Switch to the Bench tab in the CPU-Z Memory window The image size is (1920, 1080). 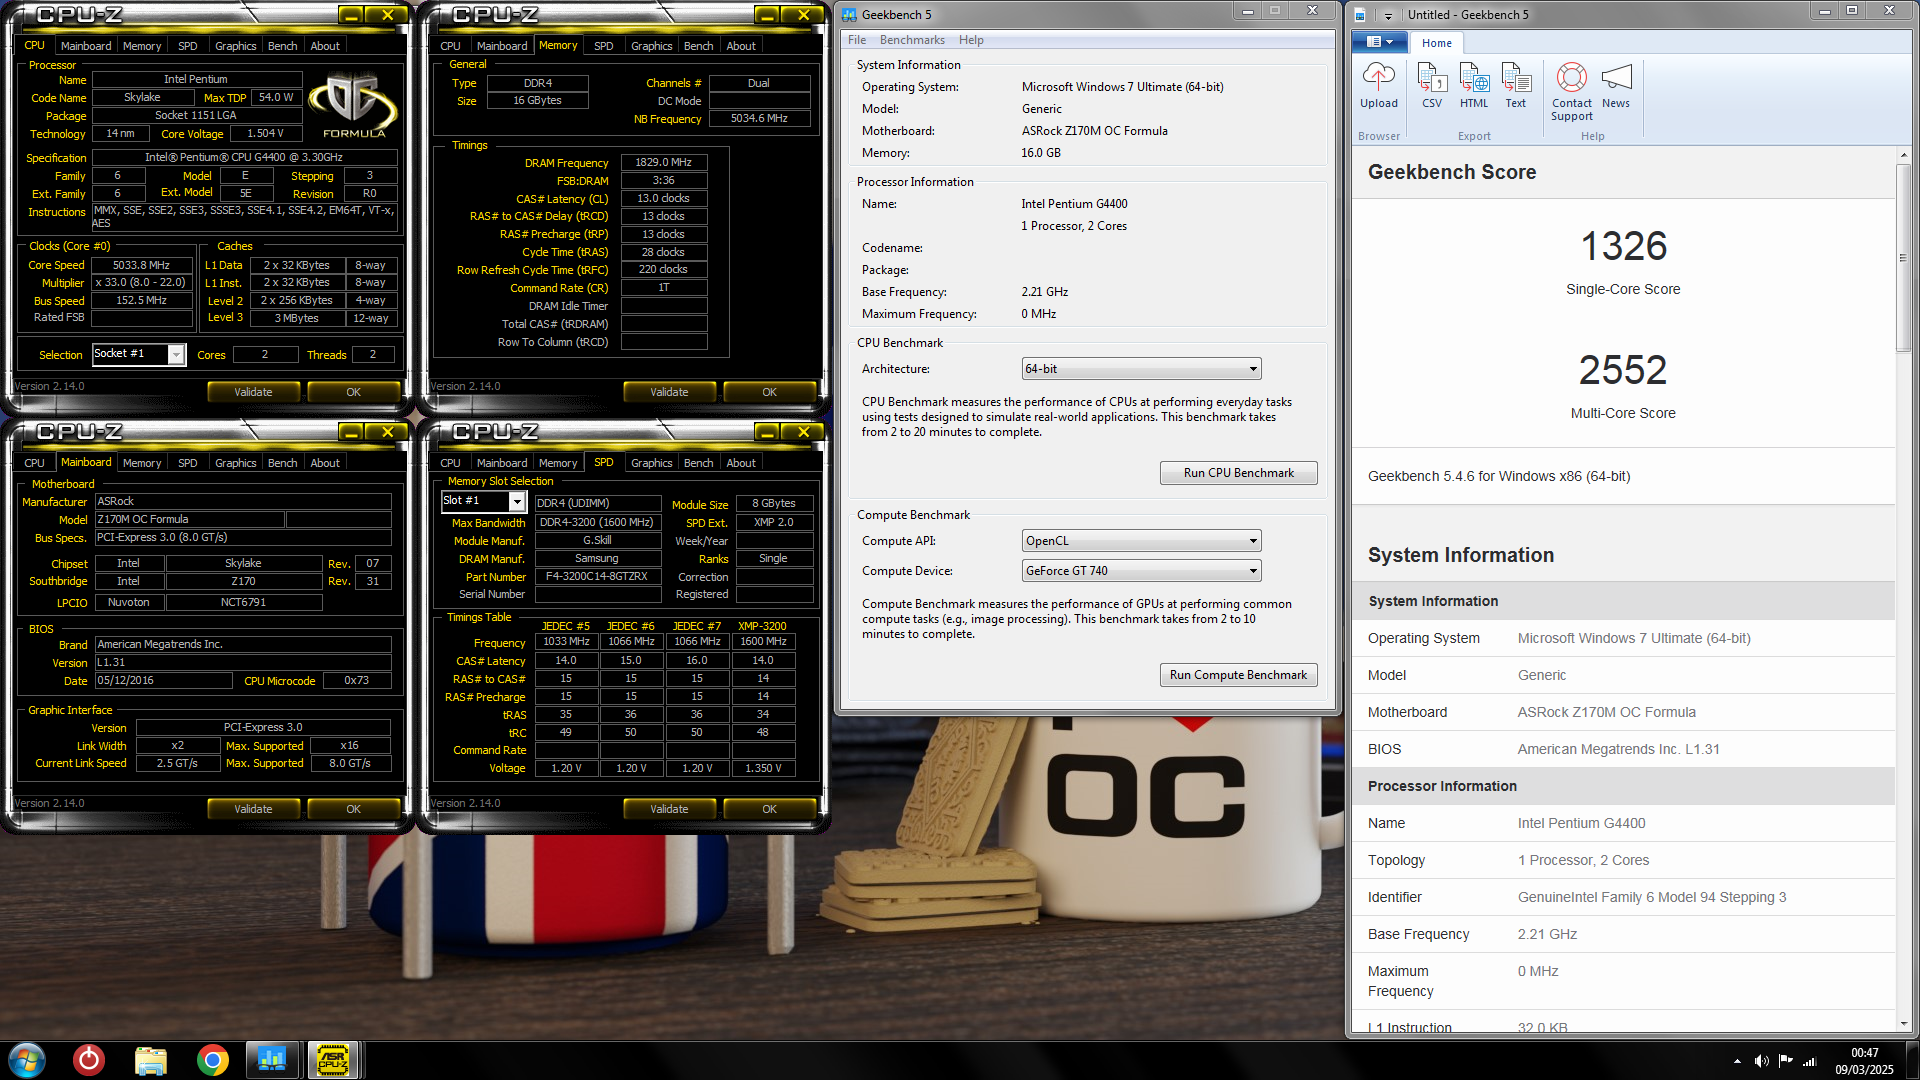pyautogui.click(x=698, y=46)
